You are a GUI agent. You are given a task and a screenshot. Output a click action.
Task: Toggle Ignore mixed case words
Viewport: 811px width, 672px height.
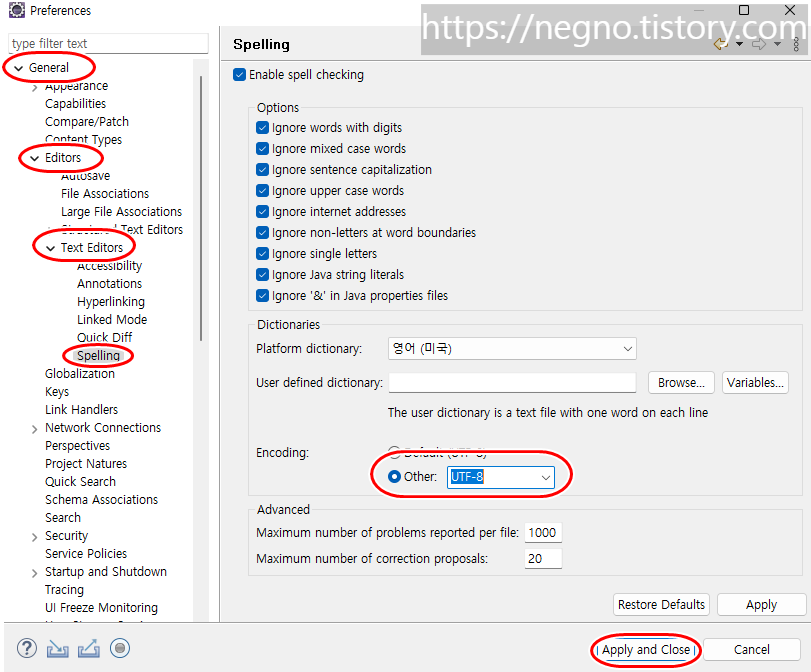pos(262,148)
